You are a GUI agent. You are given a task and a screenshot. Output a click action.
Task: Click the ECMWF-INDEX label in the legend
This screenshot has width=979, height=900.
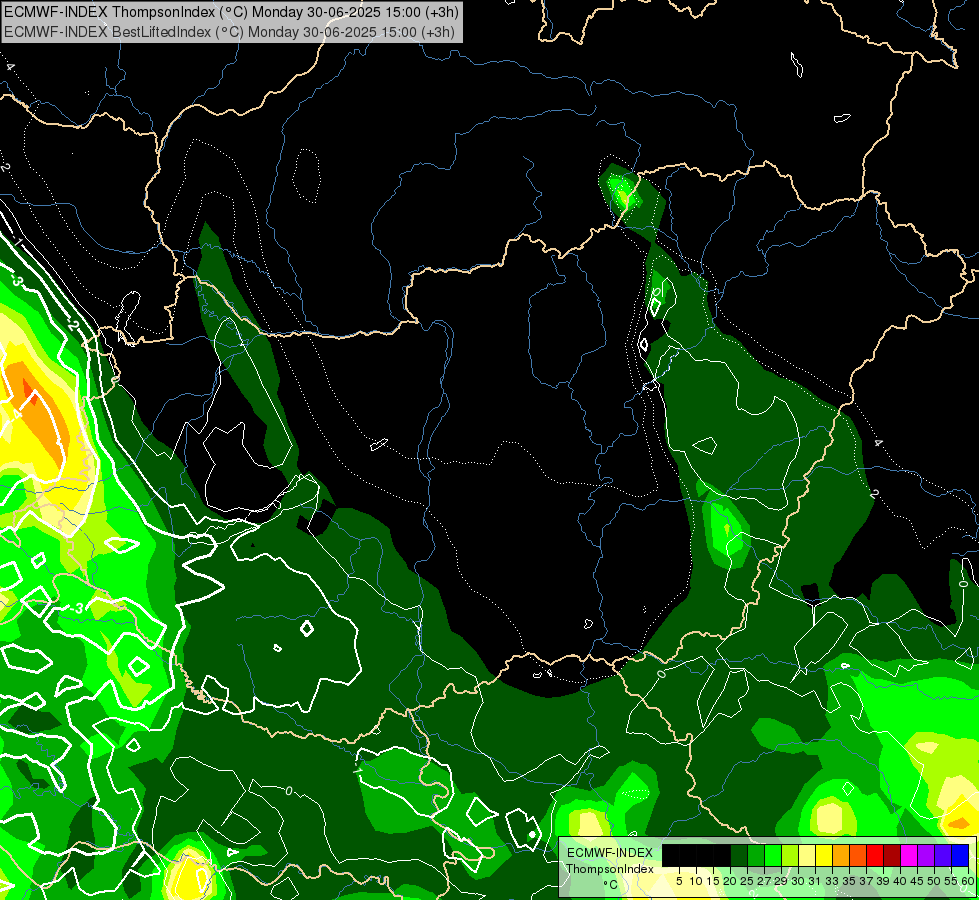(x=610, y=853)
